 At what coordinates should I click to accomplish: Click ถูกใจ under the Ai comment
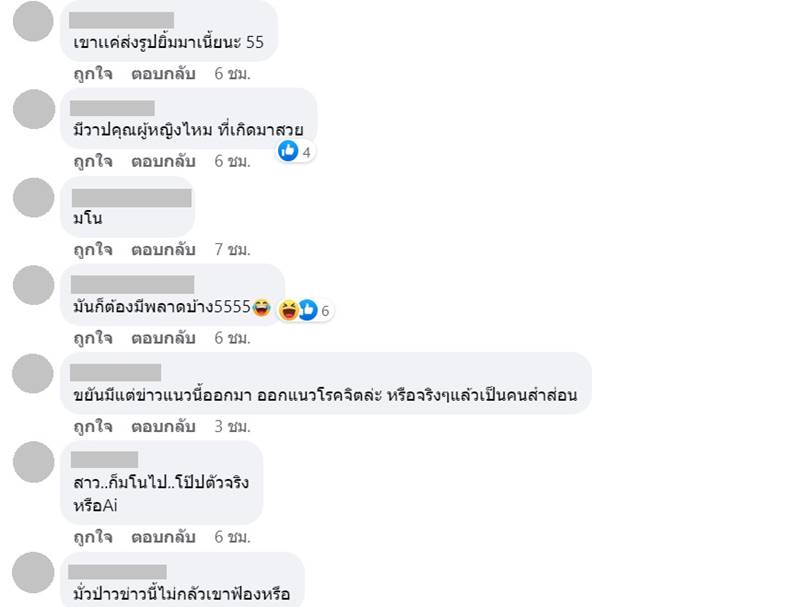(93, 537)
